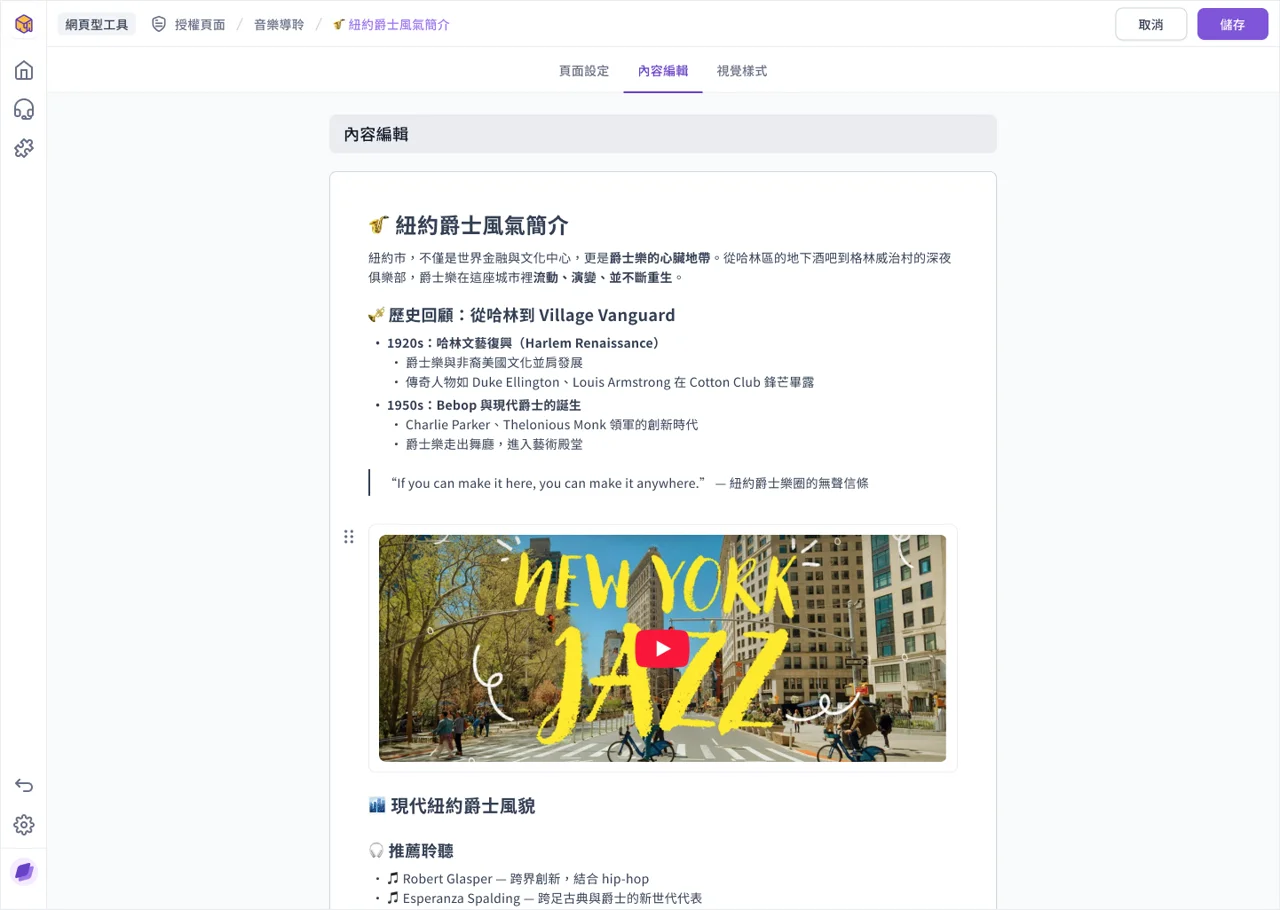The width and height of the screenshot is (1280, 910).
Task: Click the 推薦聆聽 heading
Action: (x=411, y=851)
